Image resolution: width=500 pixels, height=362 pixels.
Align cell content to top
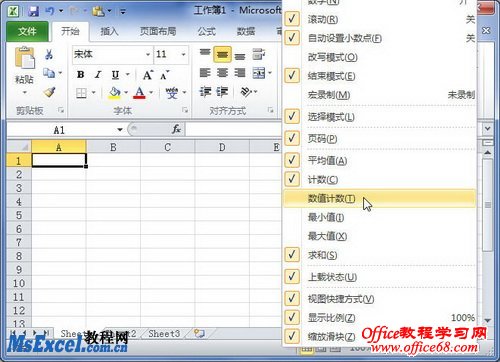click(x=205, y=53)
